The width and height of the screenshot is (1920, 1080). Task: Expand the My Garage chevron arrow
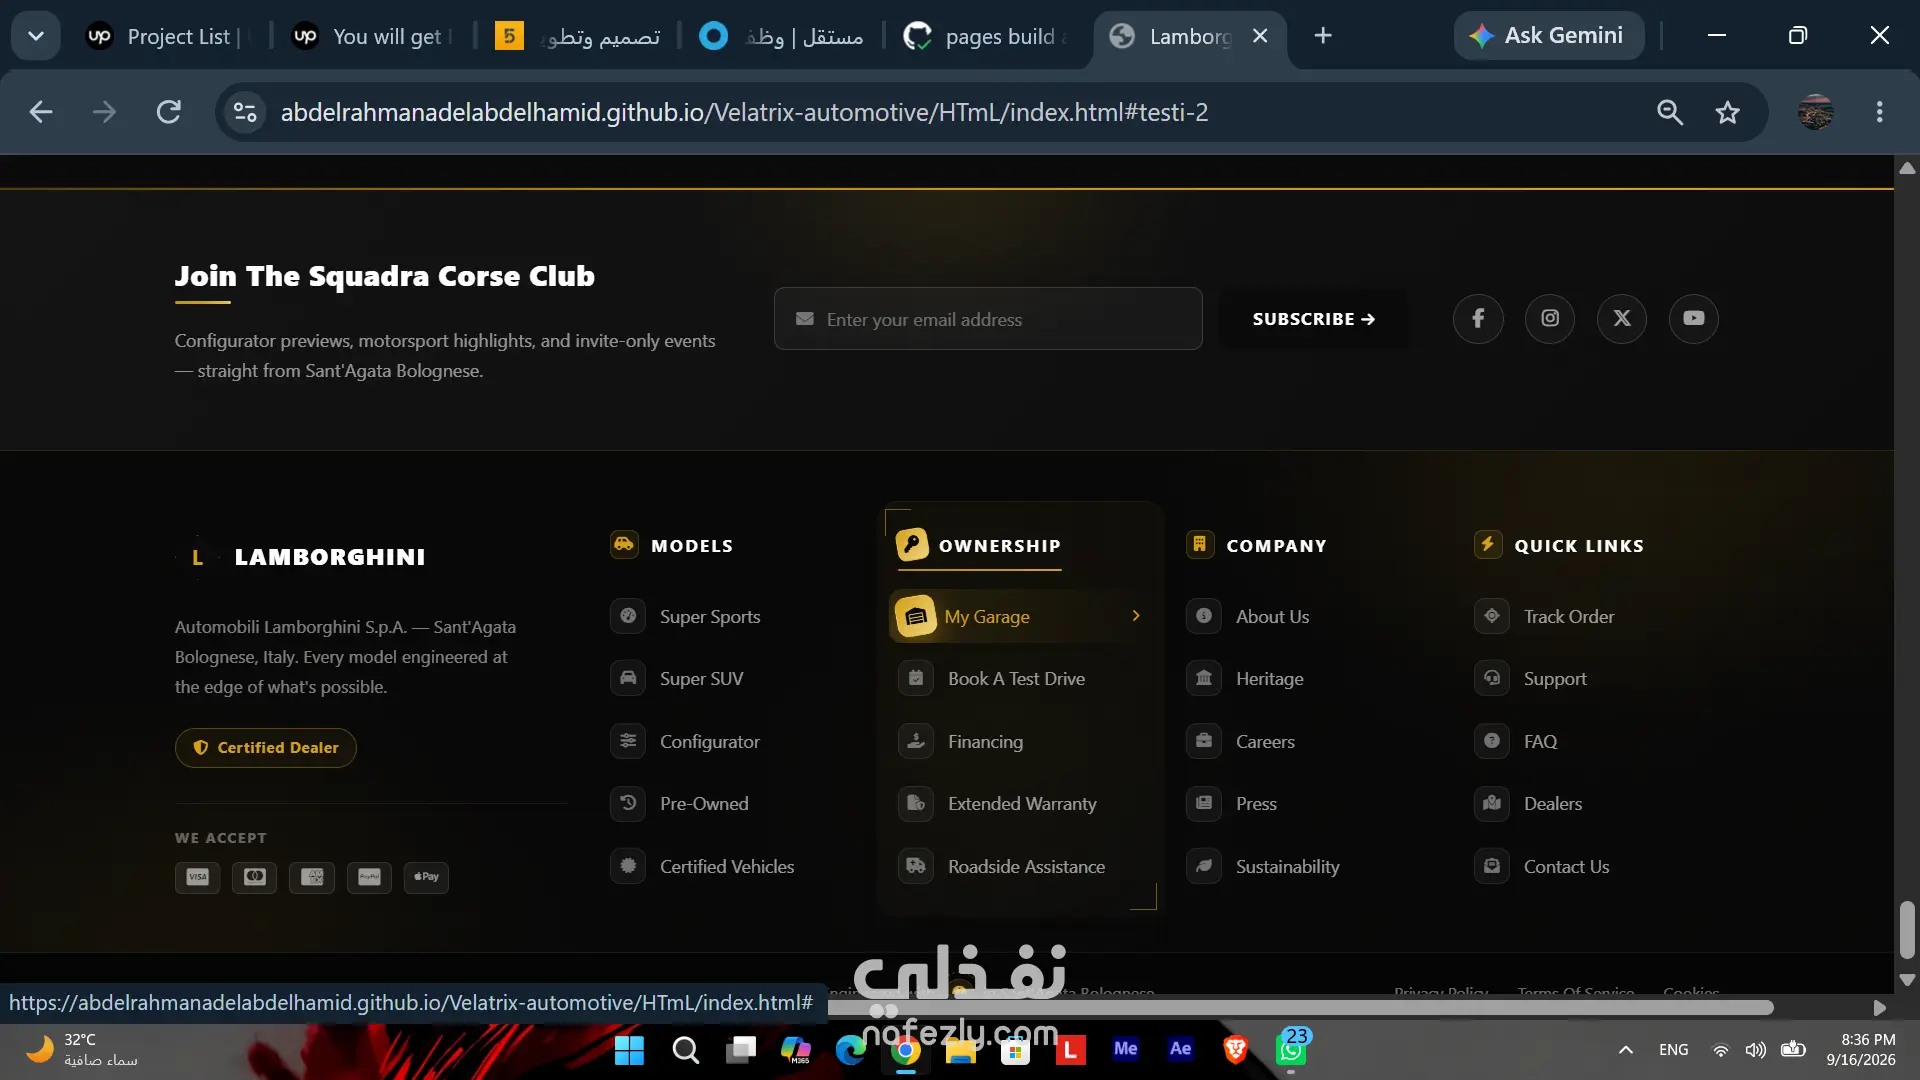point(1136,616)
